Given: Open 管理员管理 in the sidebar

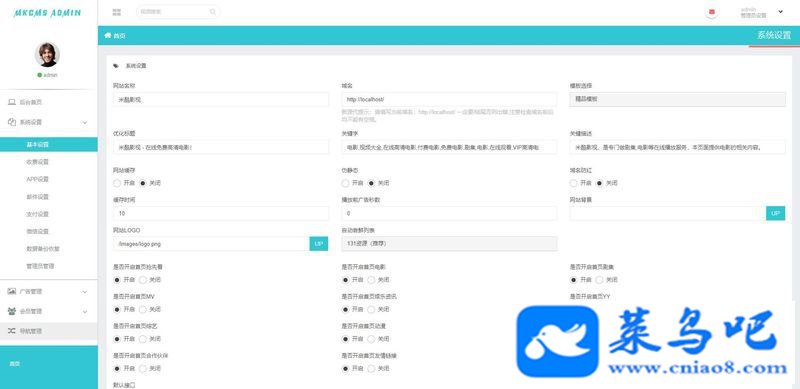Looking at the screenshot, I should [x=40, y=266].
